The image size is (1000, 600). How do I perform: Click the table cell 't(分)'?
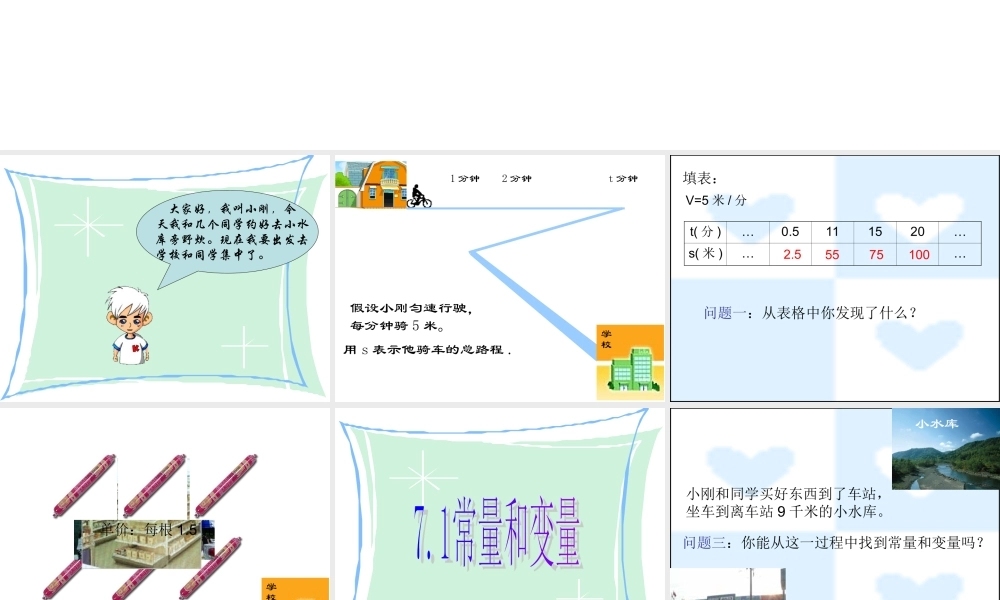tap(705, 232)
